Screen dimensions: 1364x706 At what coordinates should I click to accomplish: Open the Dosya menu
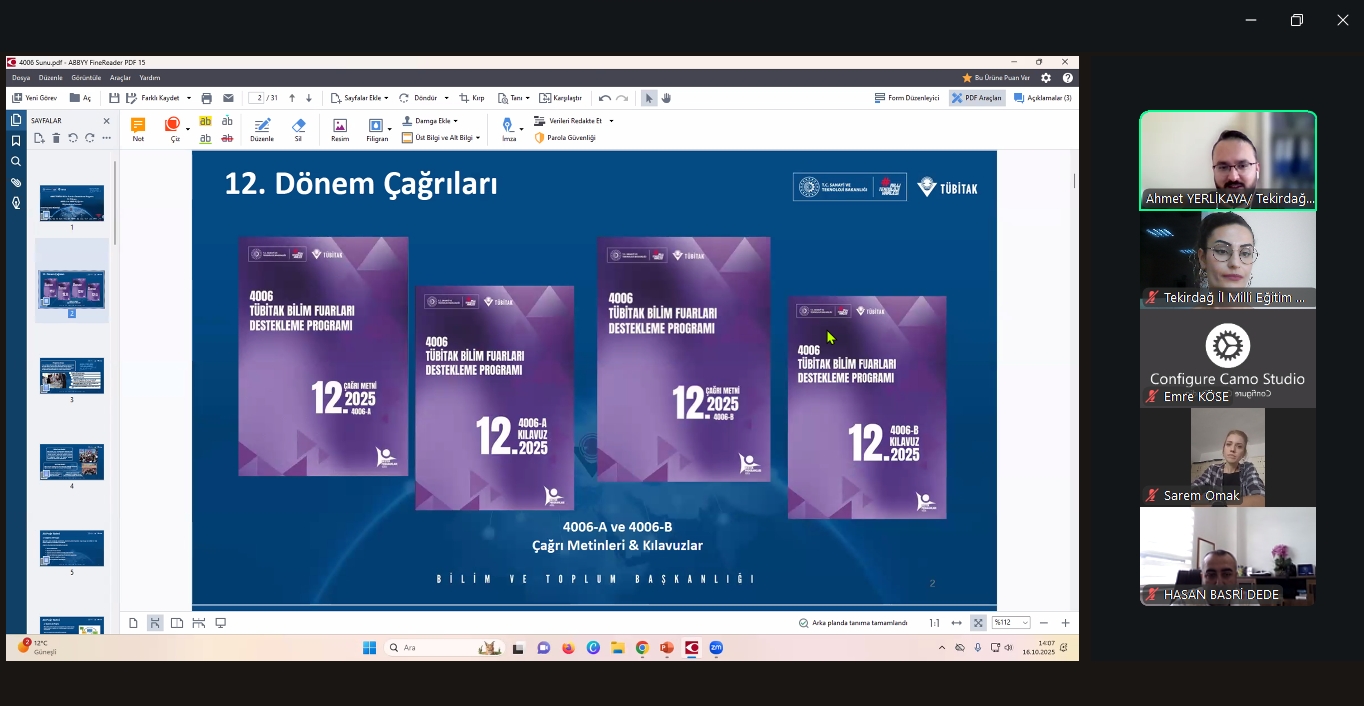21,78
